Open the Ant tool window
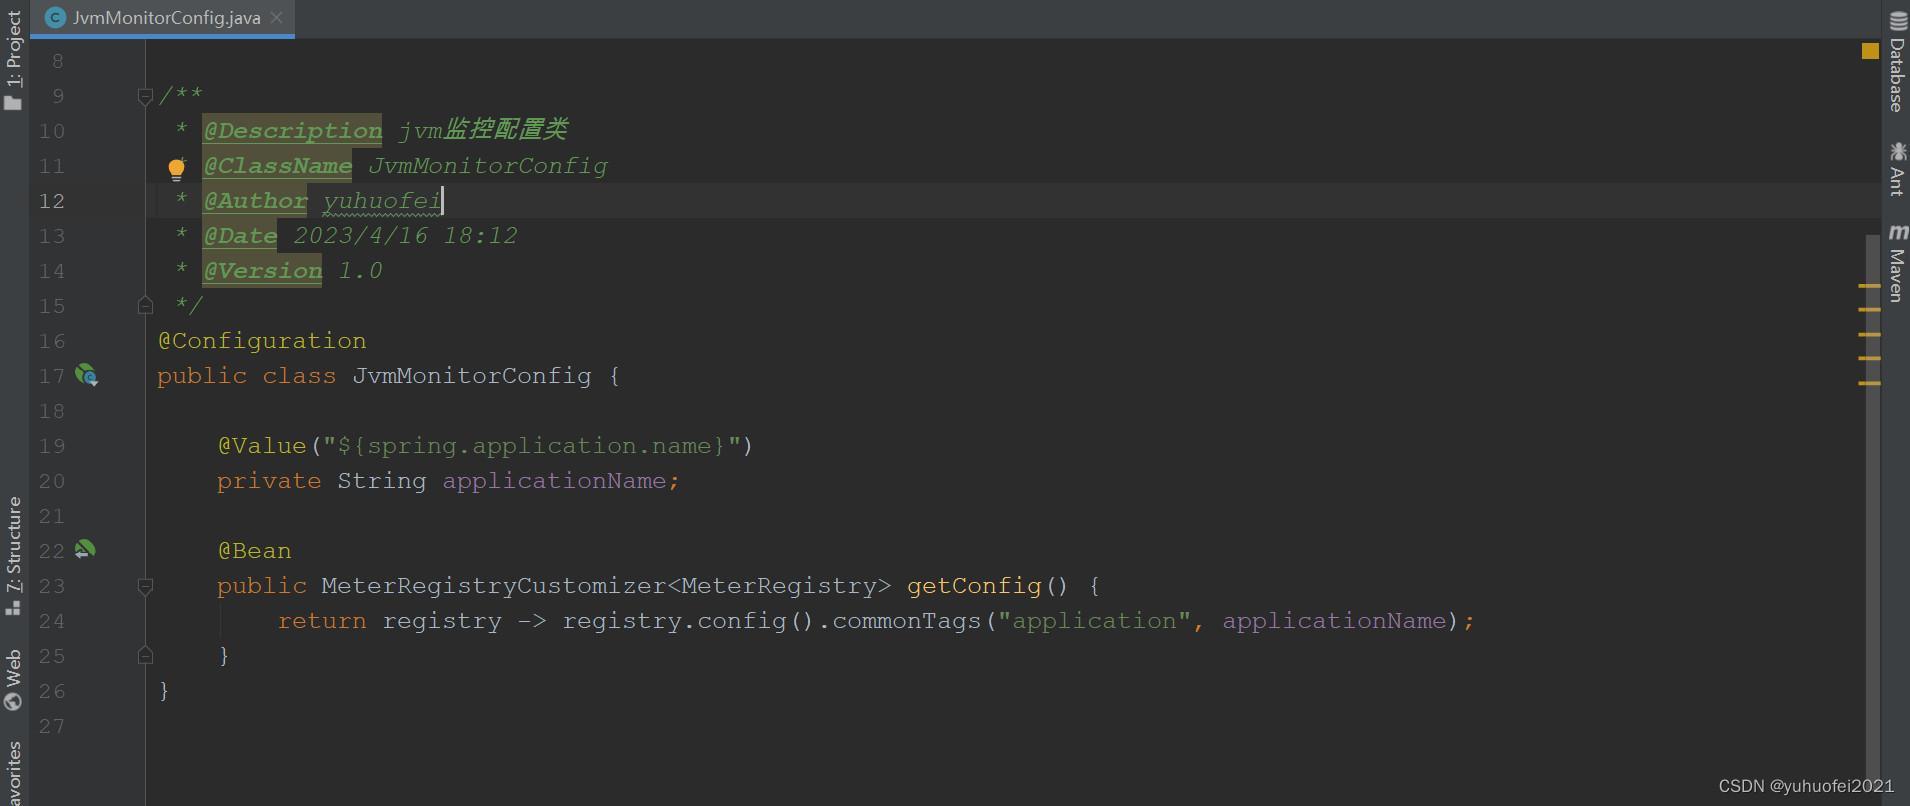The image size is (1910, 806). [x=1896, y=167]
